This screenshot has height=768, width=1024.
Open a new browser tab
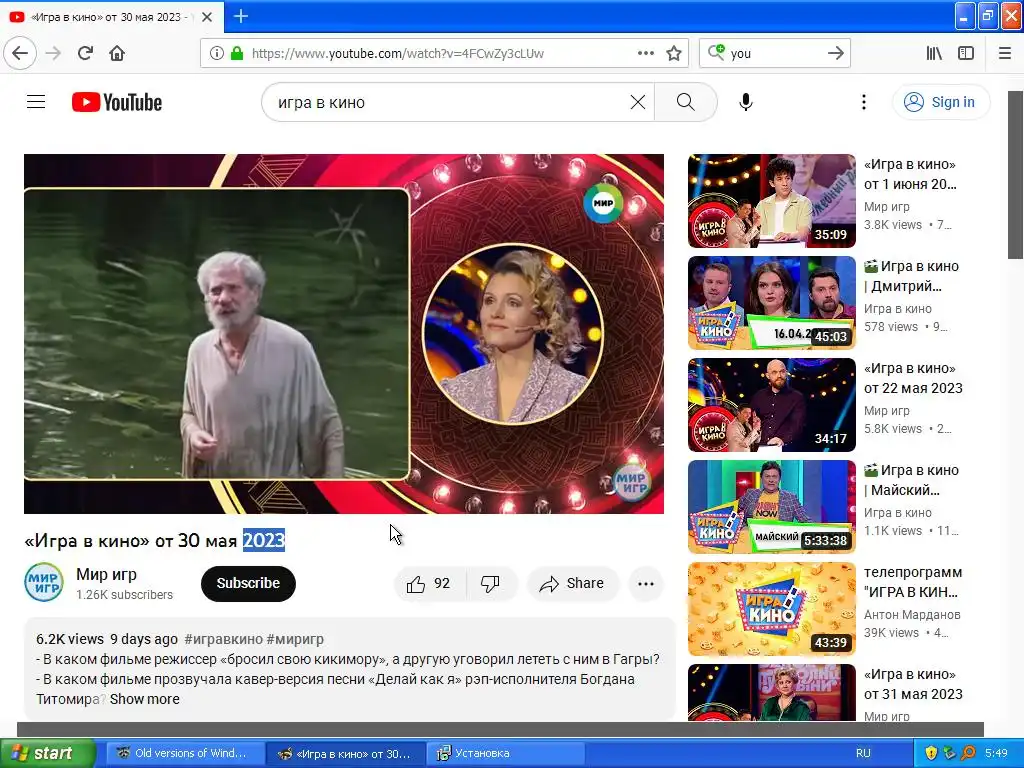[x=240, y=16]
